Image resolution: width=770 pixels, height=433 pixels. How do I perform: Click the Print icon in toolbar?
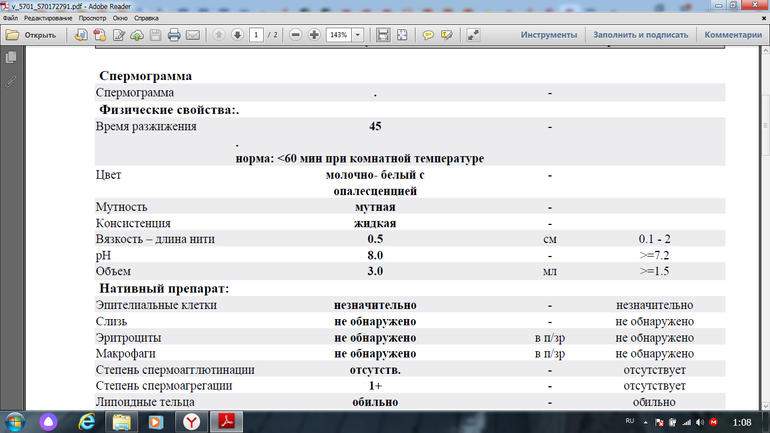173,34
